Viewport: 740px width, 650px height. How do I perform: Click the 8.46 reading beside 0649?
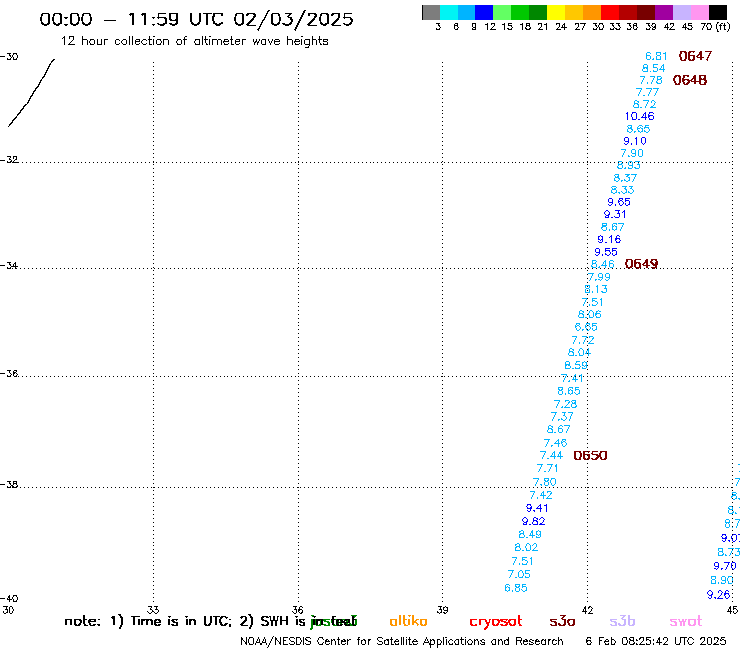603,264
